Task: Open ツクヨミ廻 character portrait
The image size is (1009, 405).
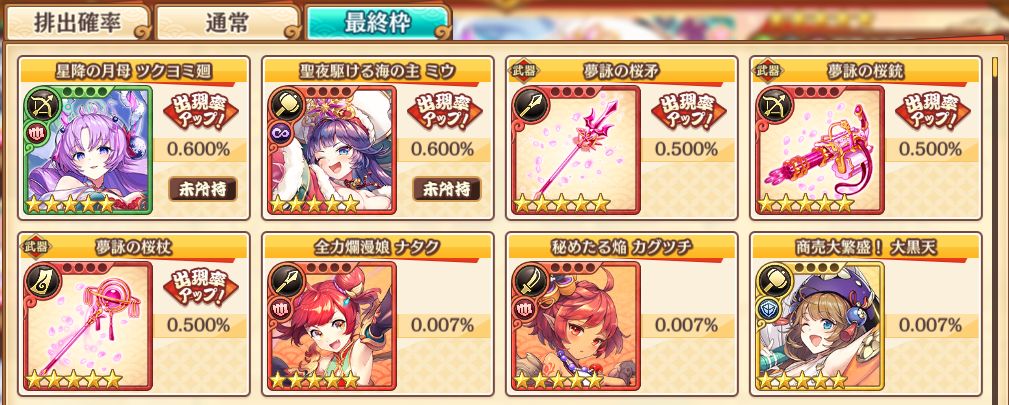Action: 88,149
